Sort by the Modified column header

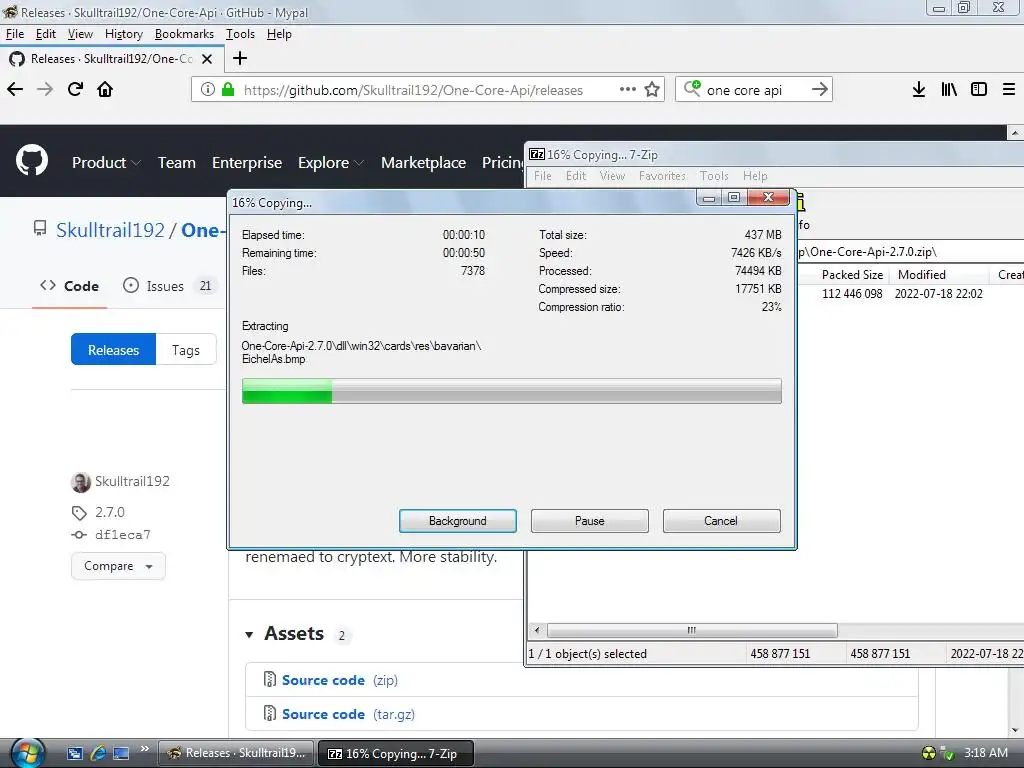click(939, 275)
